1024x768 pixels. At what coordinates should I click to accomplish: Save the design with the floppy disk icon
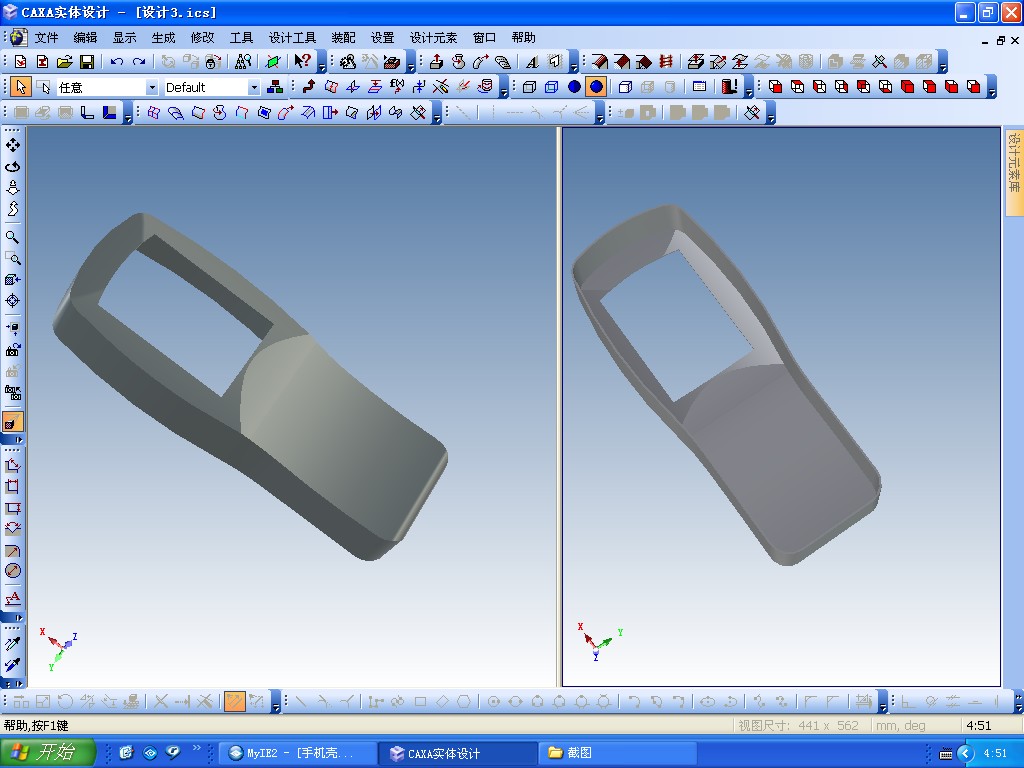tap(86, 61)
